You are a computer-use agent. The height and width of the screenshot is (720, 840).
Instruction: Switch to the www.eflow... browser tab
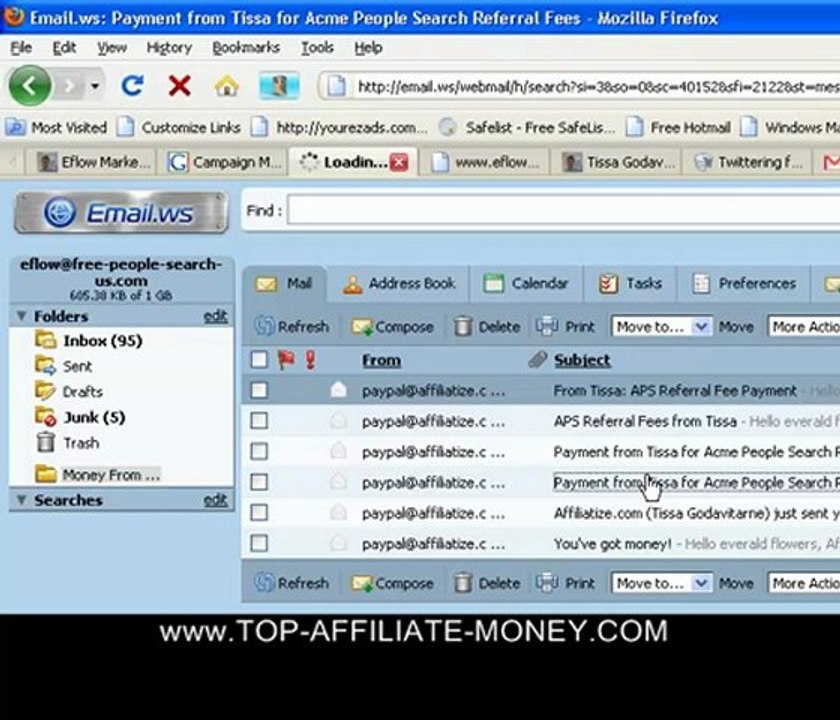485,162
